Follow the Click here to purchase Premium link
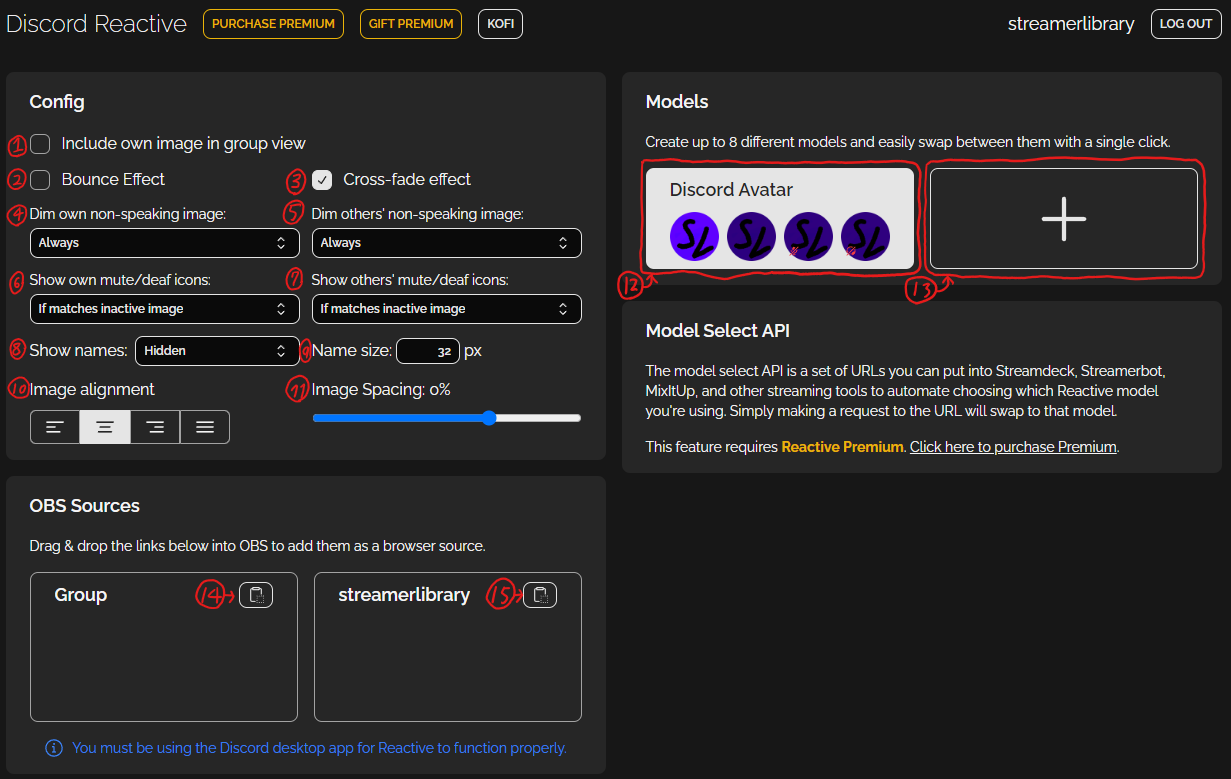 (1012, 447)
